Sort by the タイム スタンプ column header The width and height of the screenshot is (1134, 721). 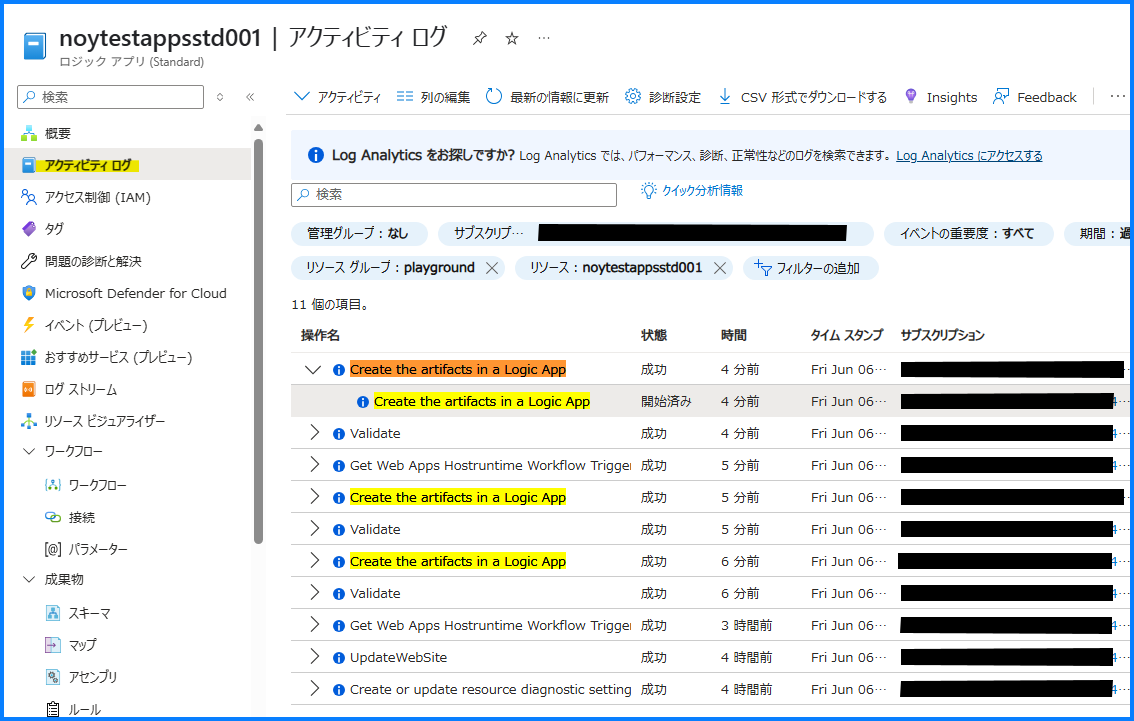(x=847, y=336)
